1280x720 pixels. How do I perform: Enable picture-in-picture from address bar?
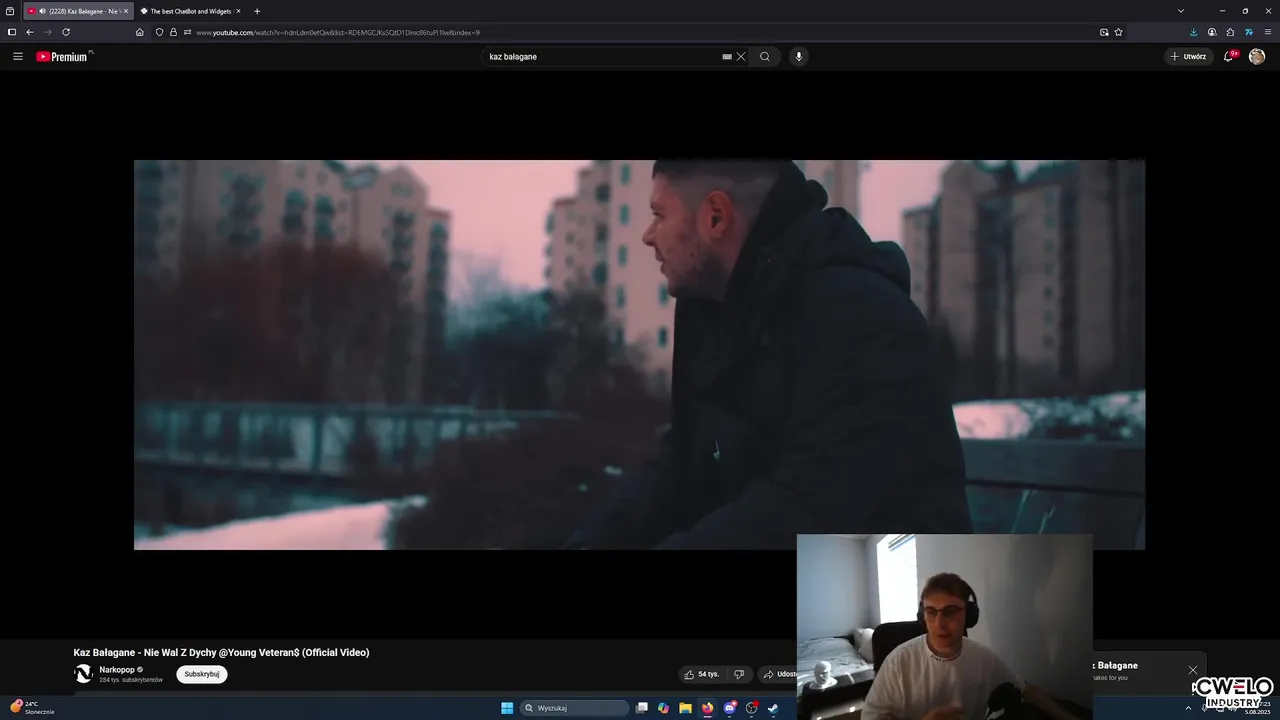click(x=1104, y=32)
